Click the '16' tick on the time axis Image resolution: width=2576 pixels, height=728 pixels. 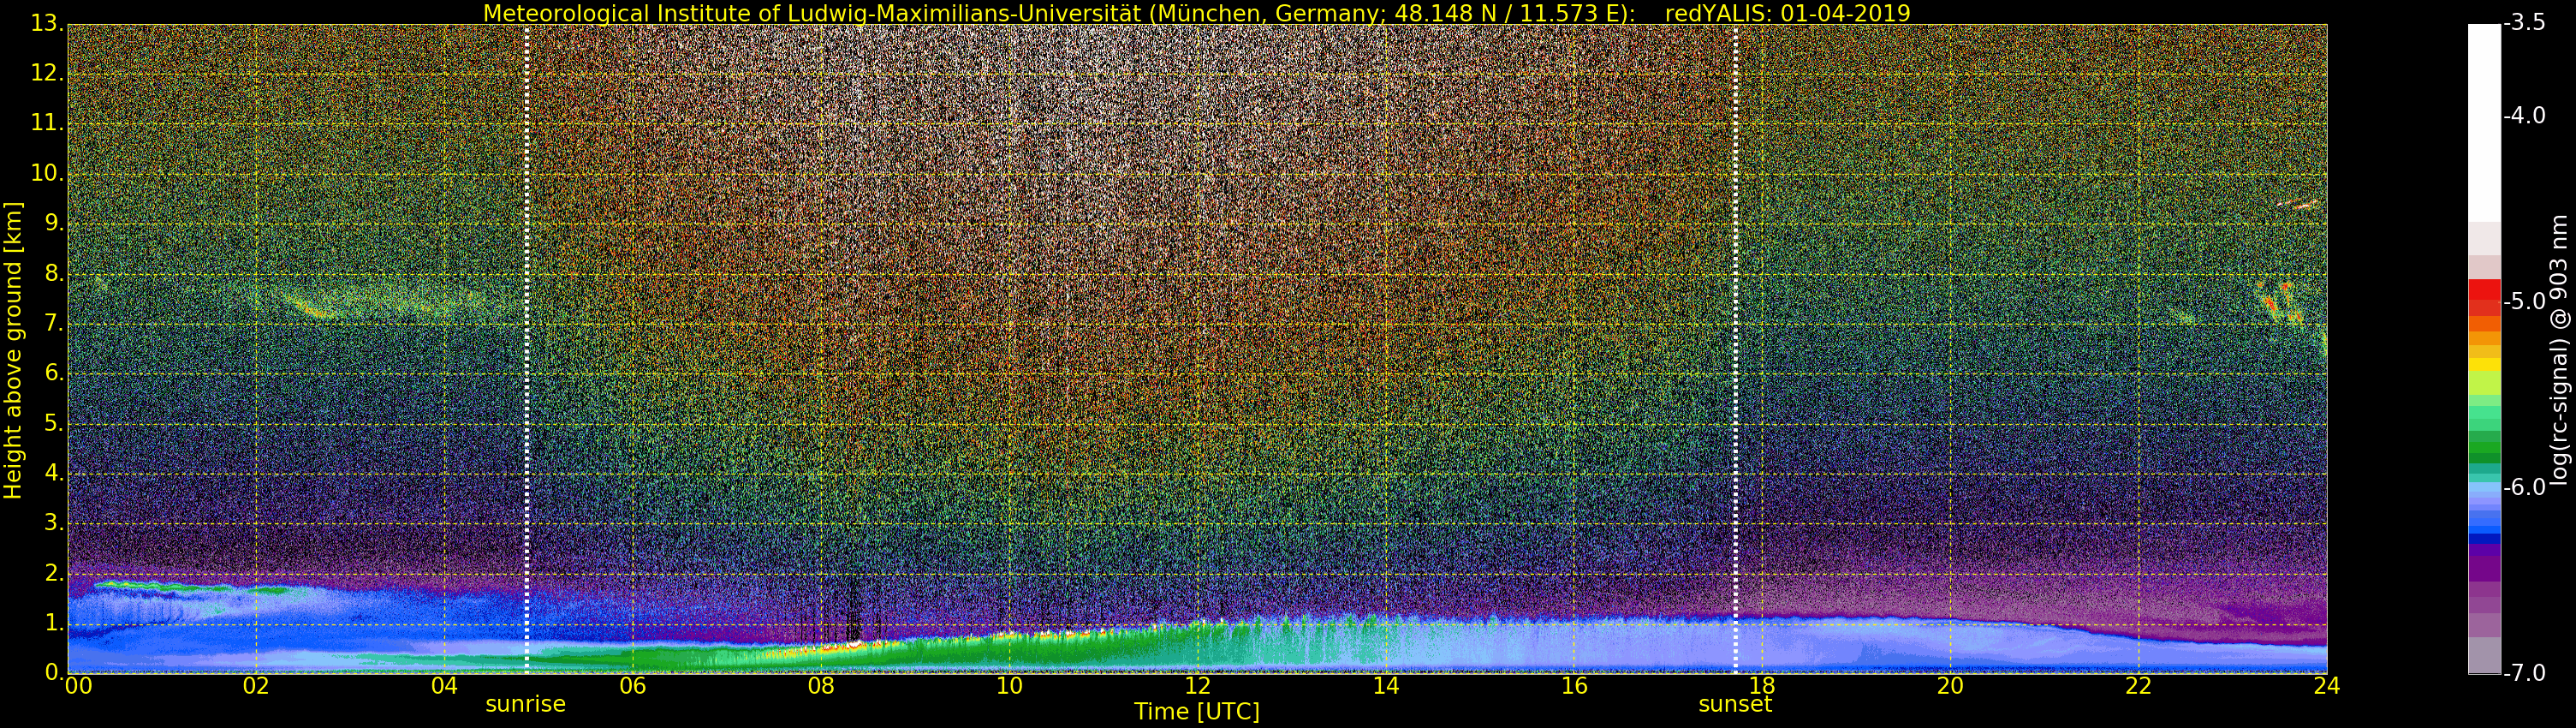pyautogui.click(x=1574, y=686)
